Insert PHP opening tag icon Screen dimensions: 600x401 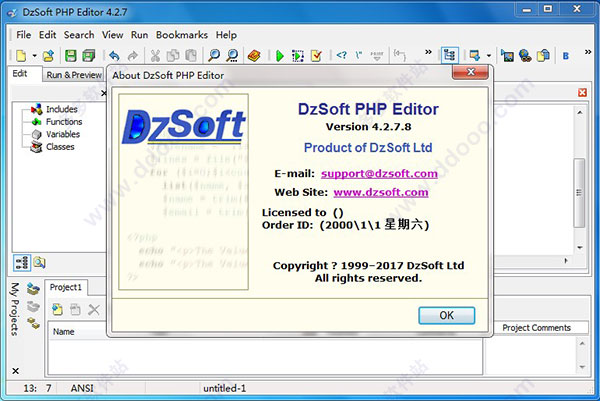point(341,55)
